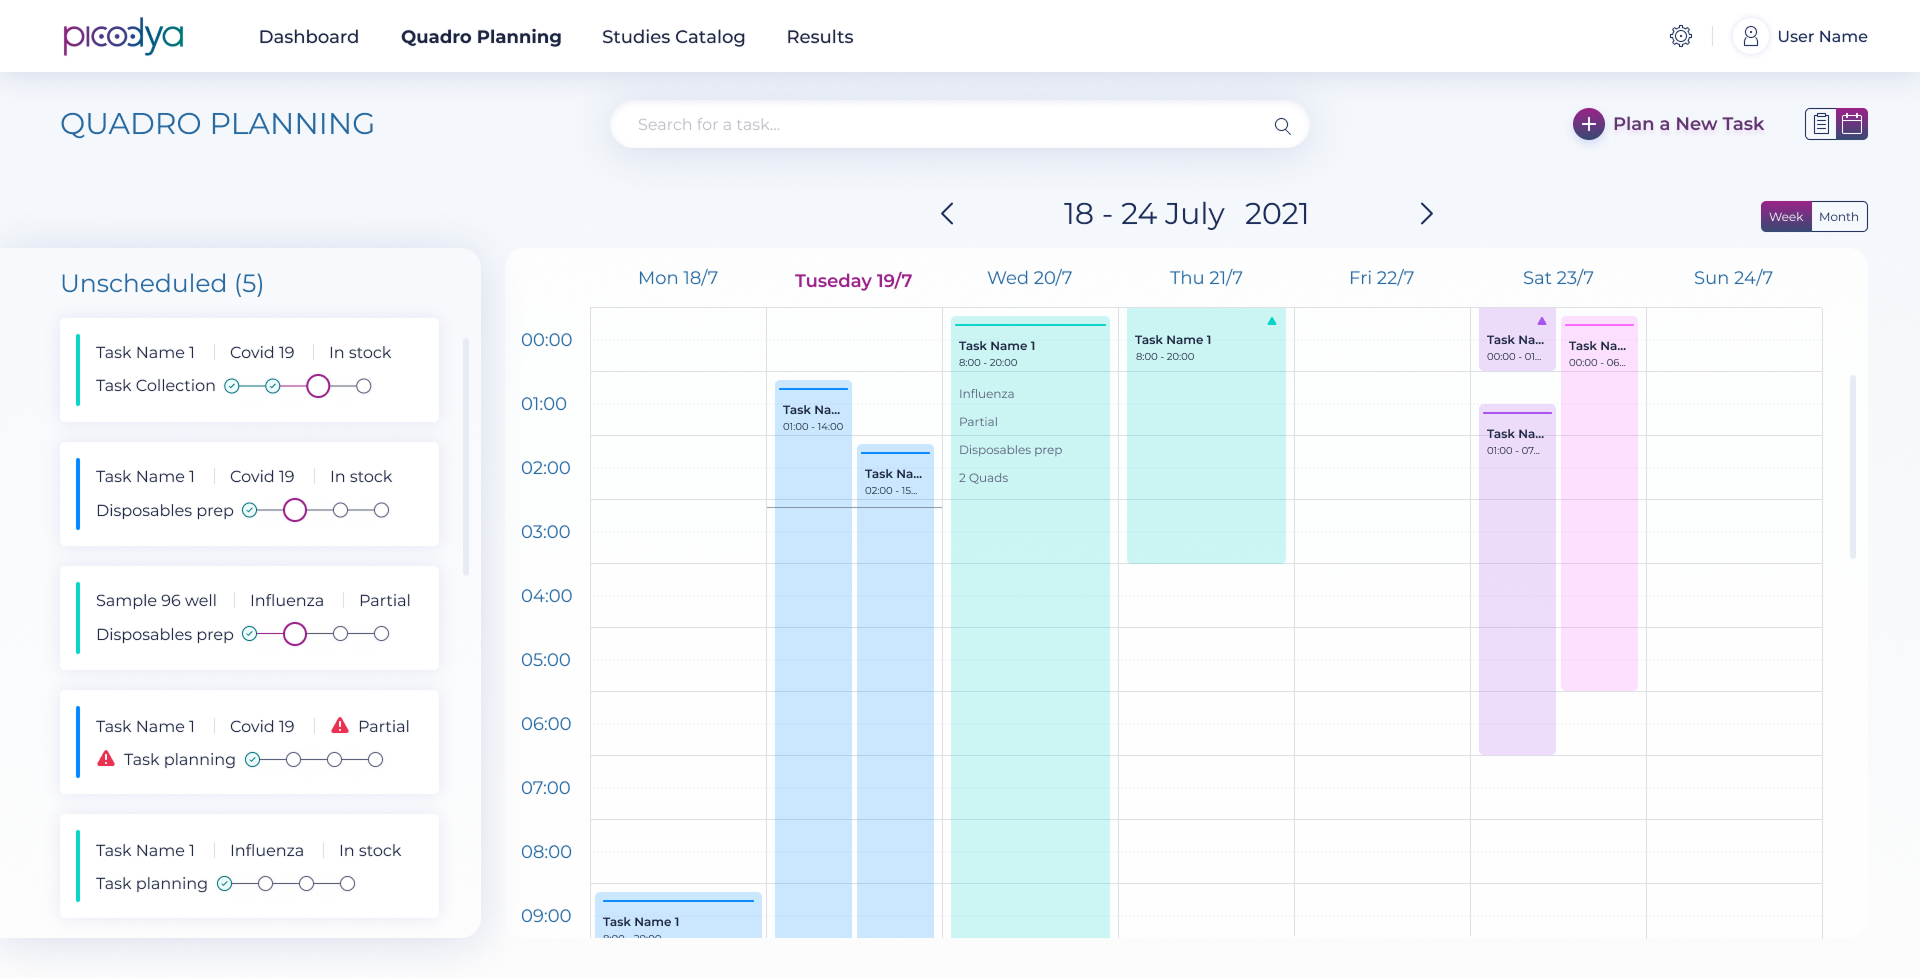Screen dimensions: 1920x978
Task: Select Week view toggle
Action: point(1785,217)
